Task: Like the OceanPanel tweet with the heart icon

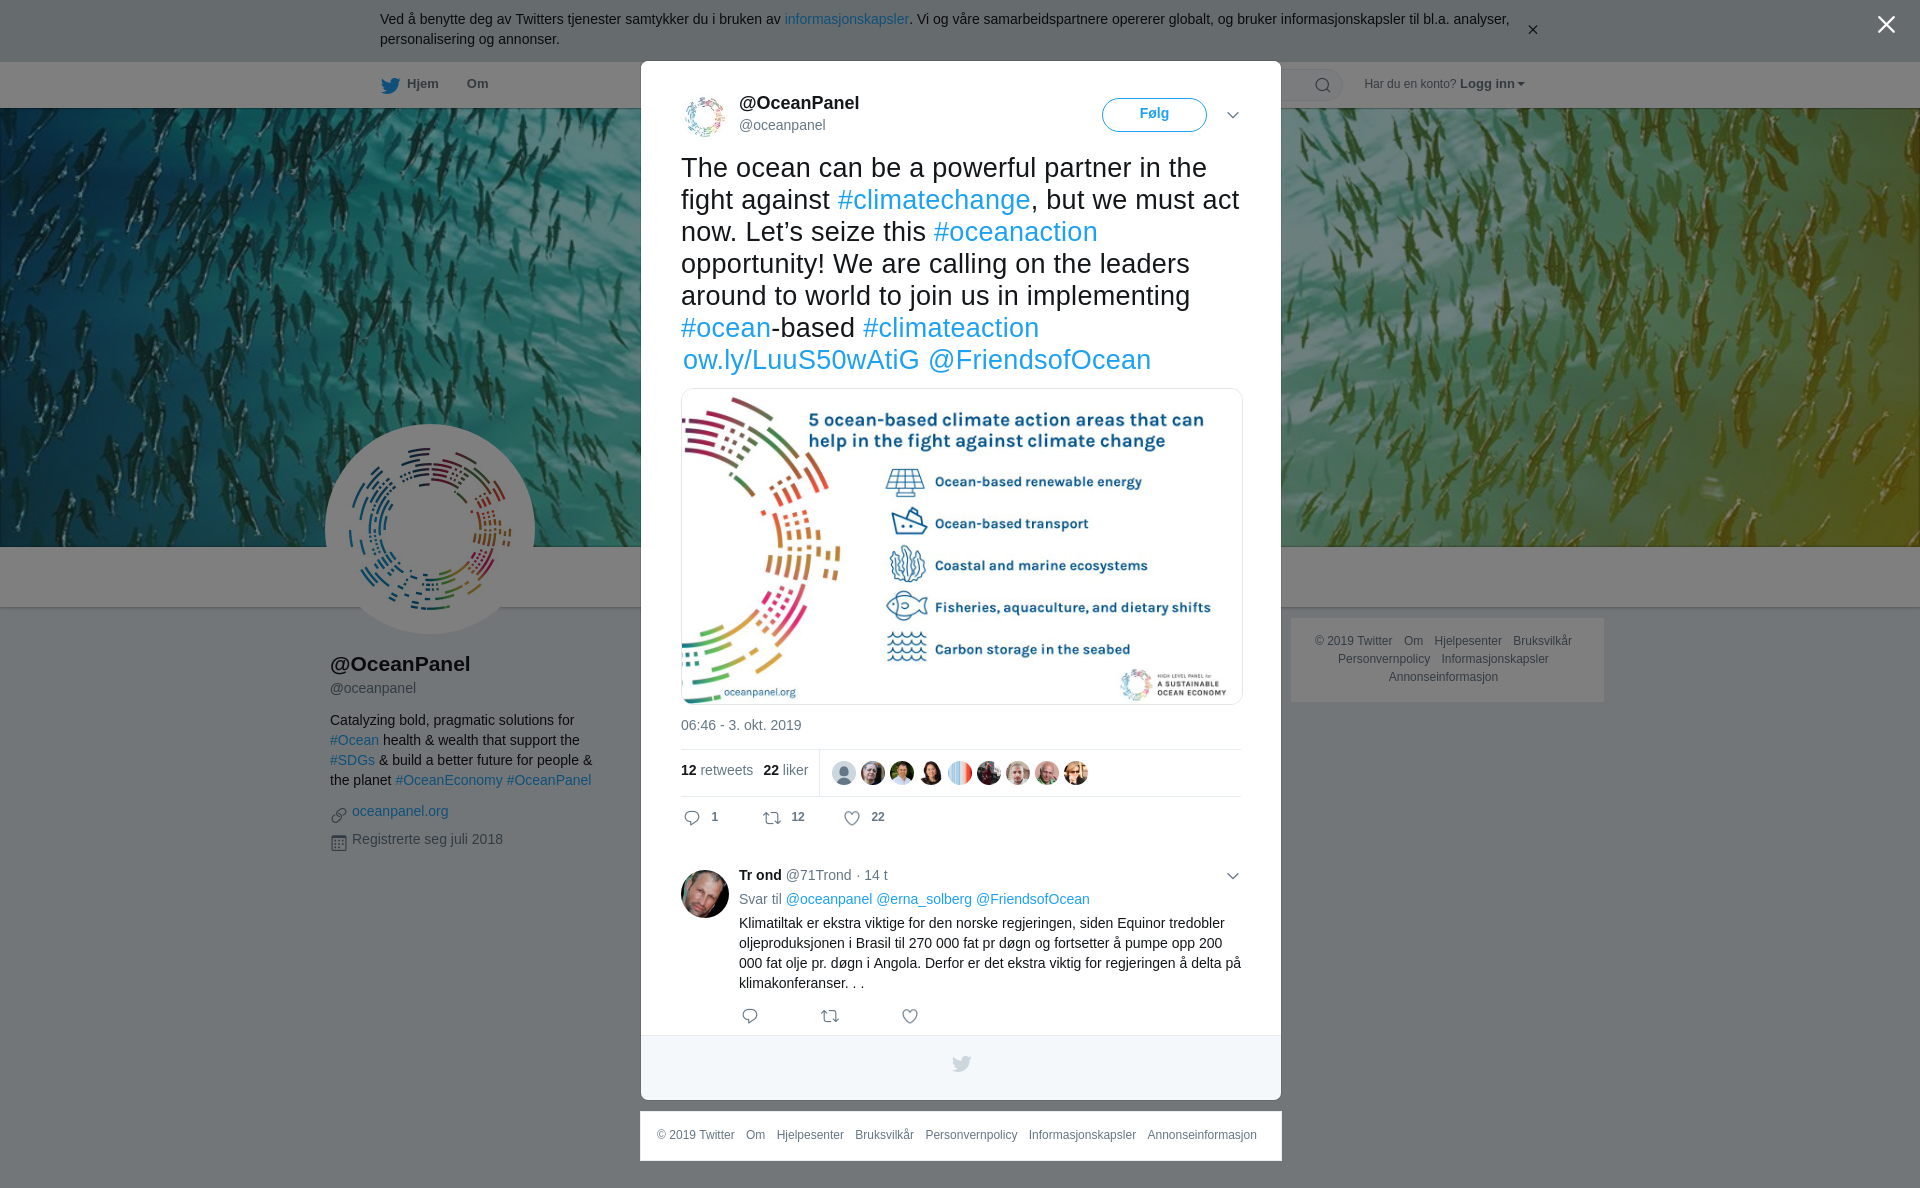Action: (x=852, y=818)
